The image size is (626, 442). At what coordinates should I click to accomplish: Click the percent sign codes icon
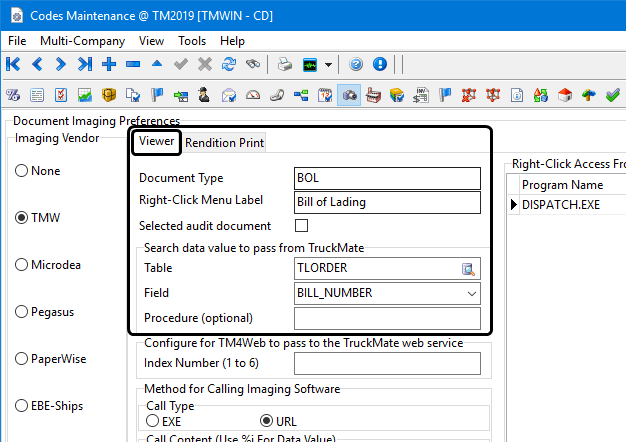[14, 96]
